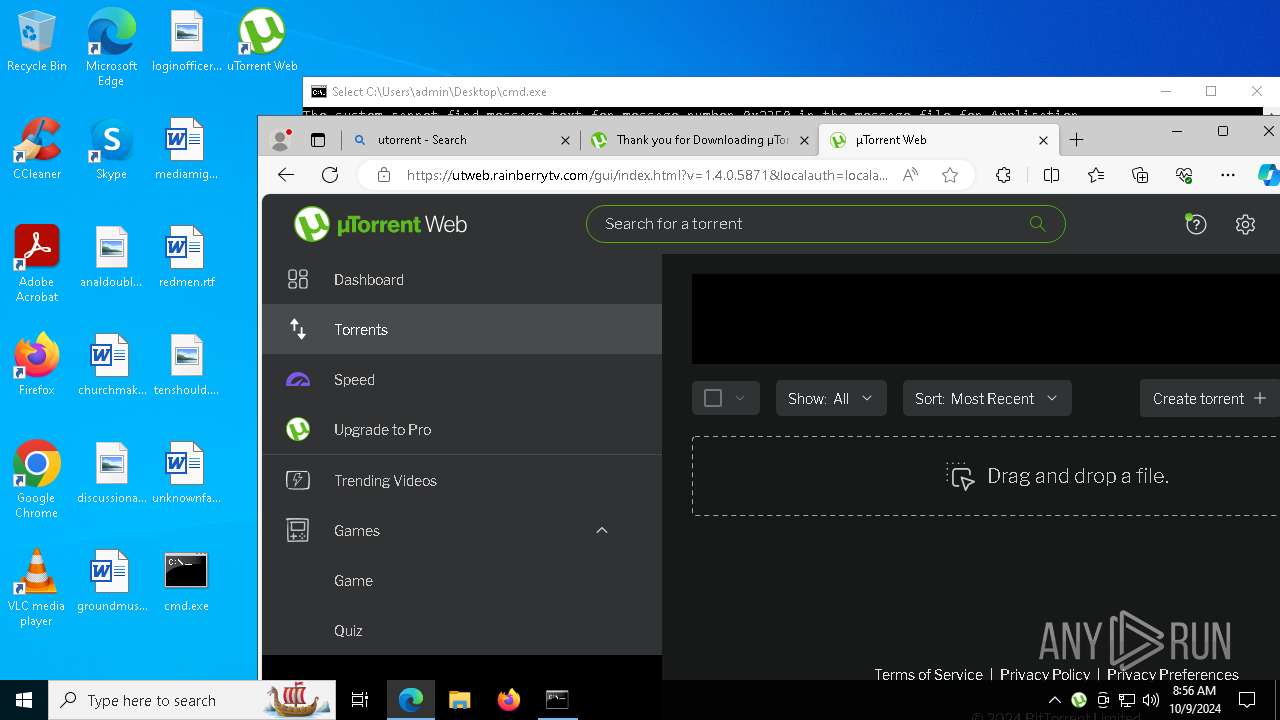Click the Create torrent button
This screenshot has height=720, width=1280.
1209,398
